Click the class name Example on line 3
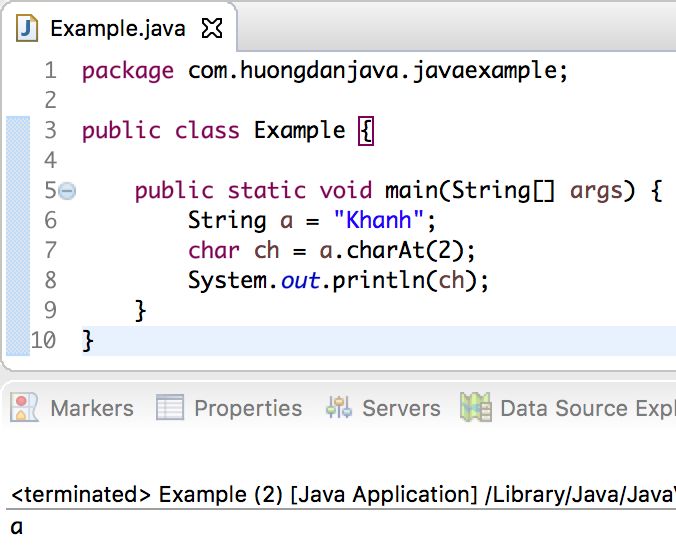The height and width of the screenshot is (558, 676). [300, 131]
